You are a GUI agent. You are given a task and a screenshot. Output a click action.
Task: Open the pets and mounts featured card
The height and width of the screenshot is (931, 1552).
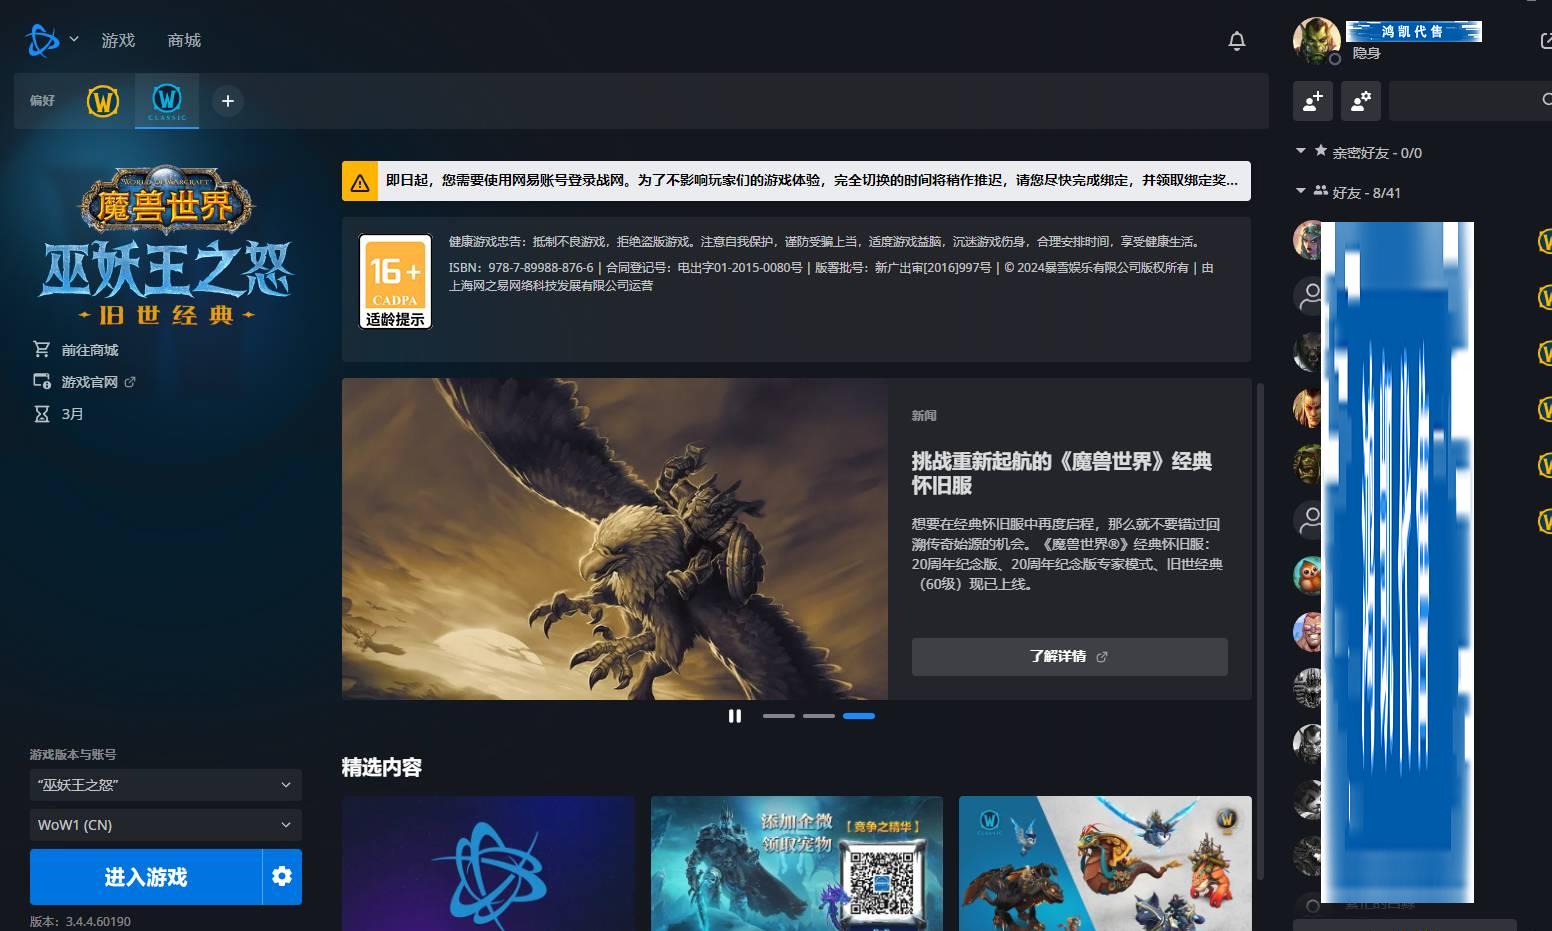pos(1105,864)
